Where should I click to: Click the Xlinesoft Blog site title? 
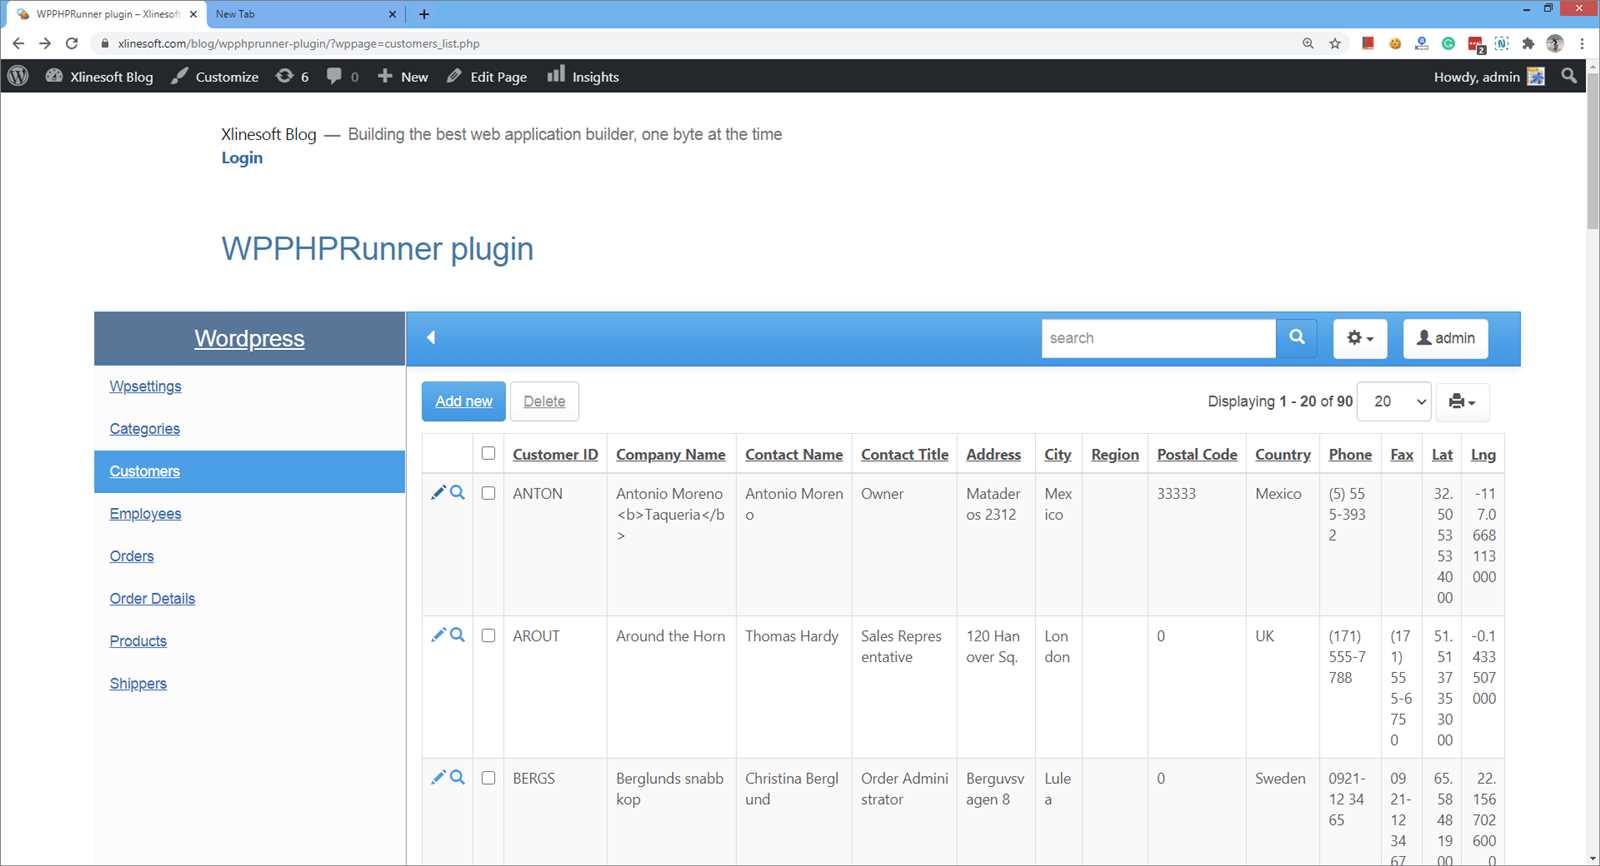(x=269, y=134)
